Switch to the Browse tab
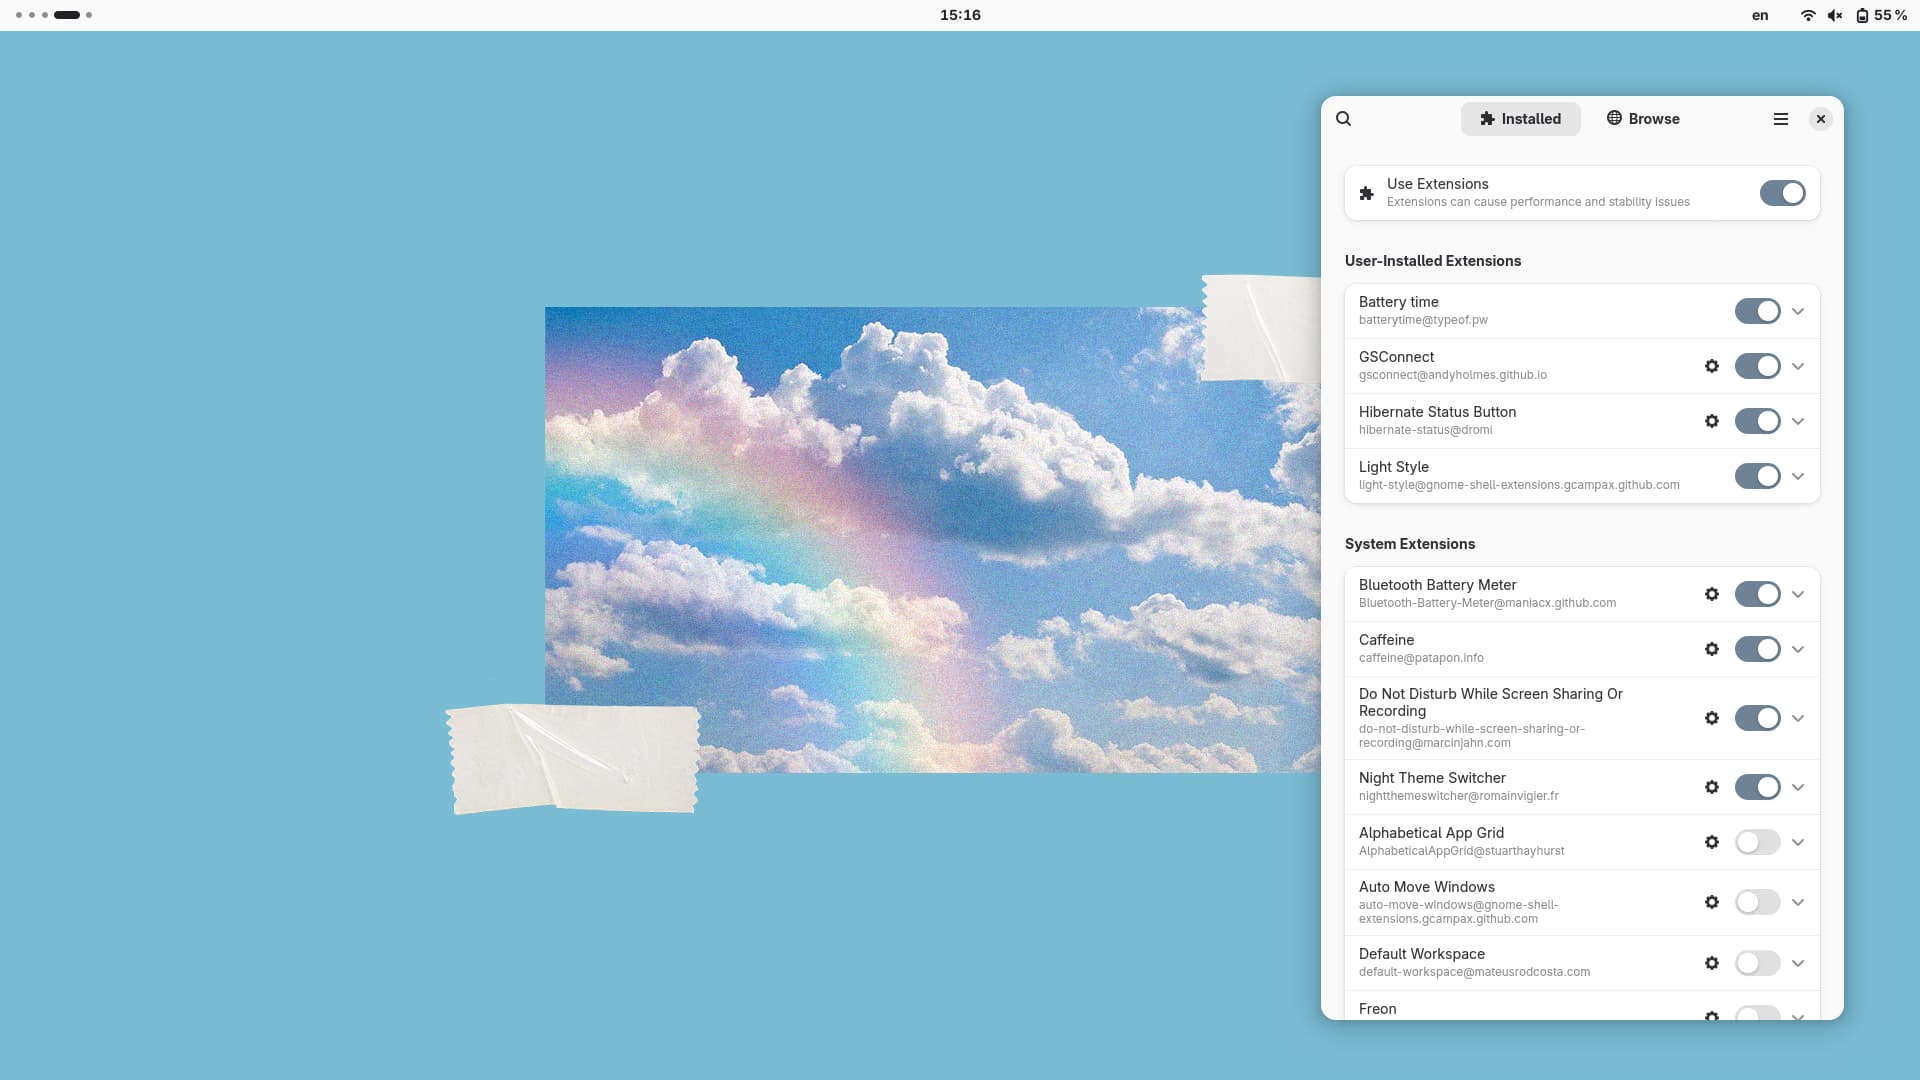 [x=1643, y=119]
